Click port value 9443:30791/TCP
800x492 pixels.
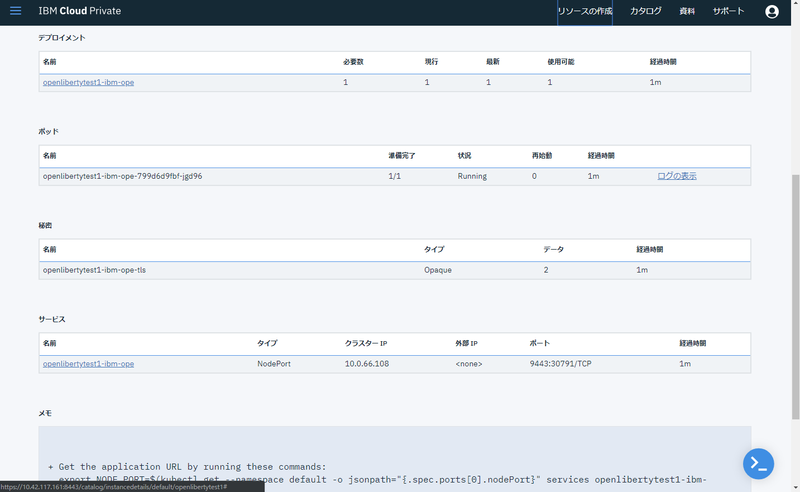[x=560, y=364]
